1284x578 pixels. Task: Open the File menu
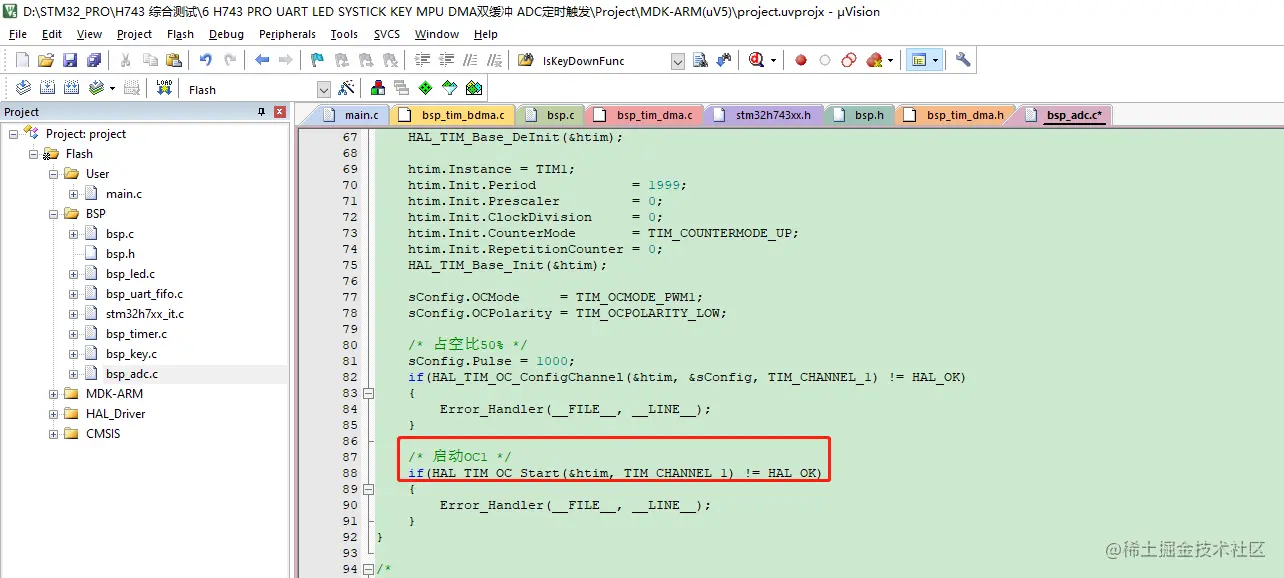click(x=18, y=34)
